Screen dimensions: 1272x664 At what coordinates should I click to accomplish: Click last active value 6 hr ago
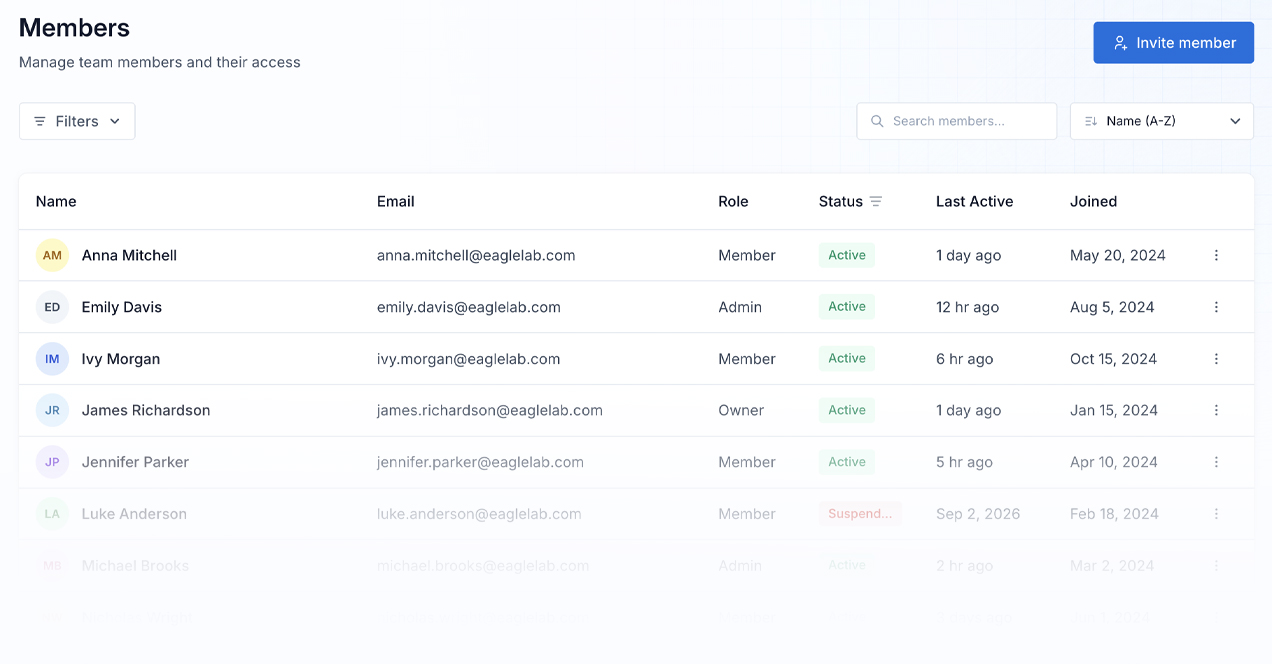tap(965, 359)
